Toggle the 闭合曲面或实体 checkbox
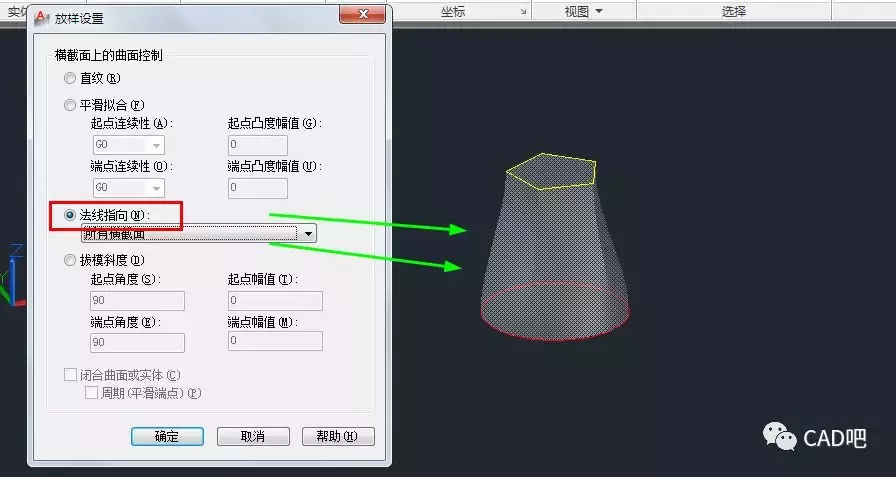The image size is (896, 477). tap(70, 375)
